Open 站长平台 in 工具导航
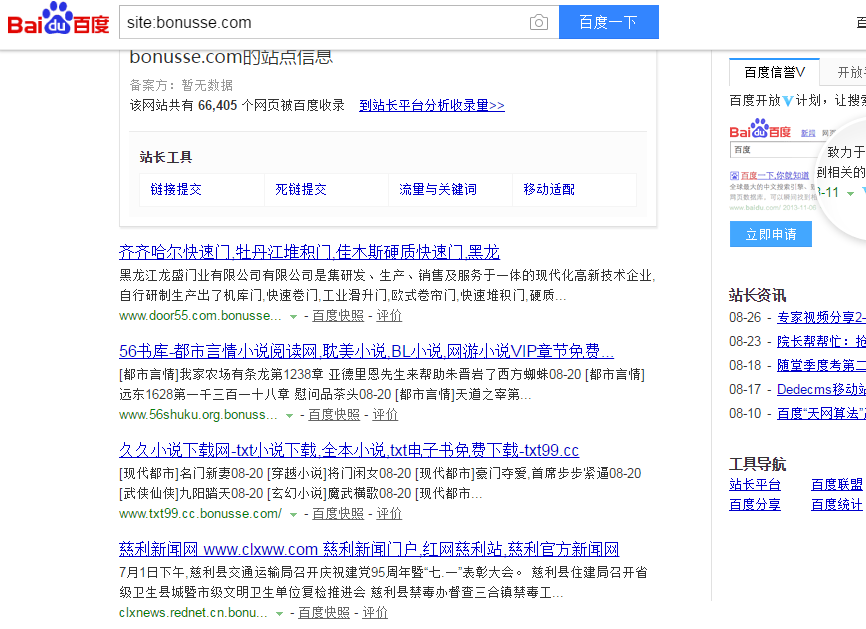The height and width of the screenshot is (629, 866). pos(755,485)
